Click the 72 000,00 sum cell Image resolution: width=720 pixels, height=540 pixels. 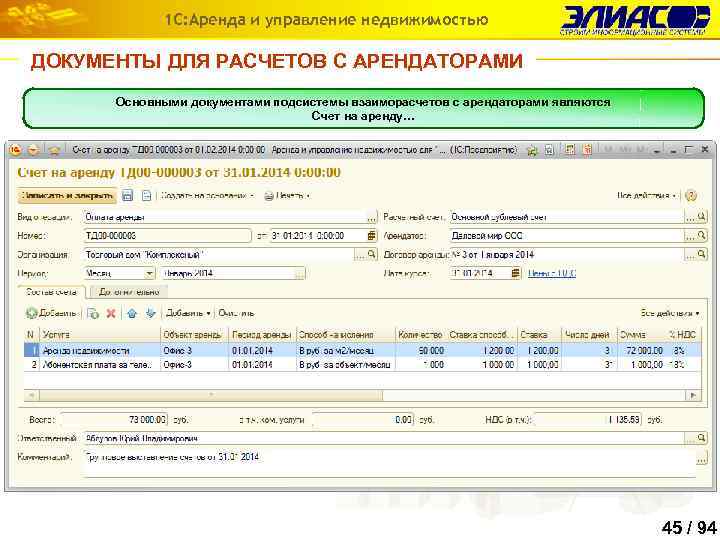(641, 350)
